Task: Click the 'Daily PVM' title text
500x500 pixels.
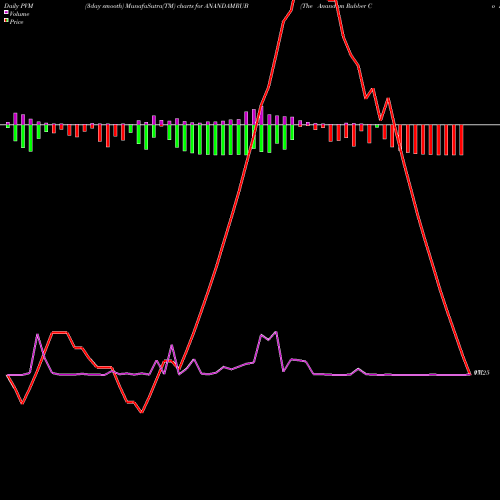Action: pos(19,6)
